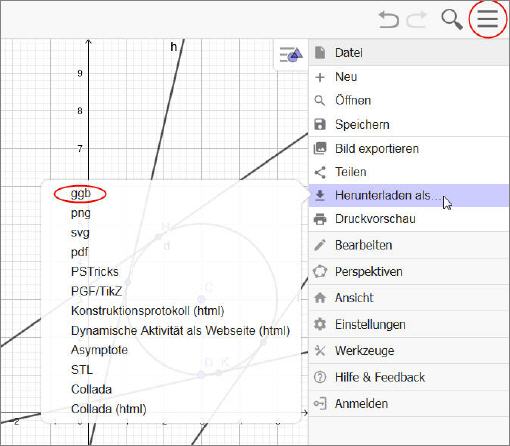Choose Konstruktionsprotokoll (html) export
This screenshot has height=446, width=510.
point(148,311)
